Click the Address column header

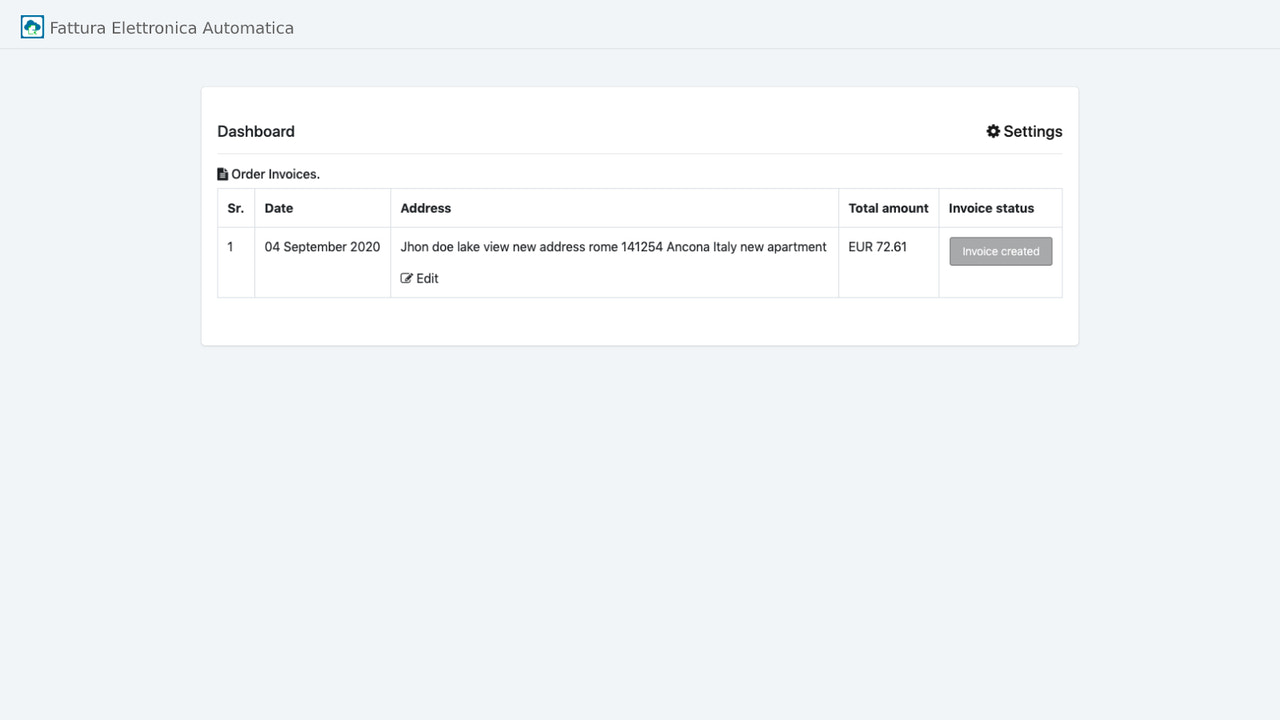615,208
